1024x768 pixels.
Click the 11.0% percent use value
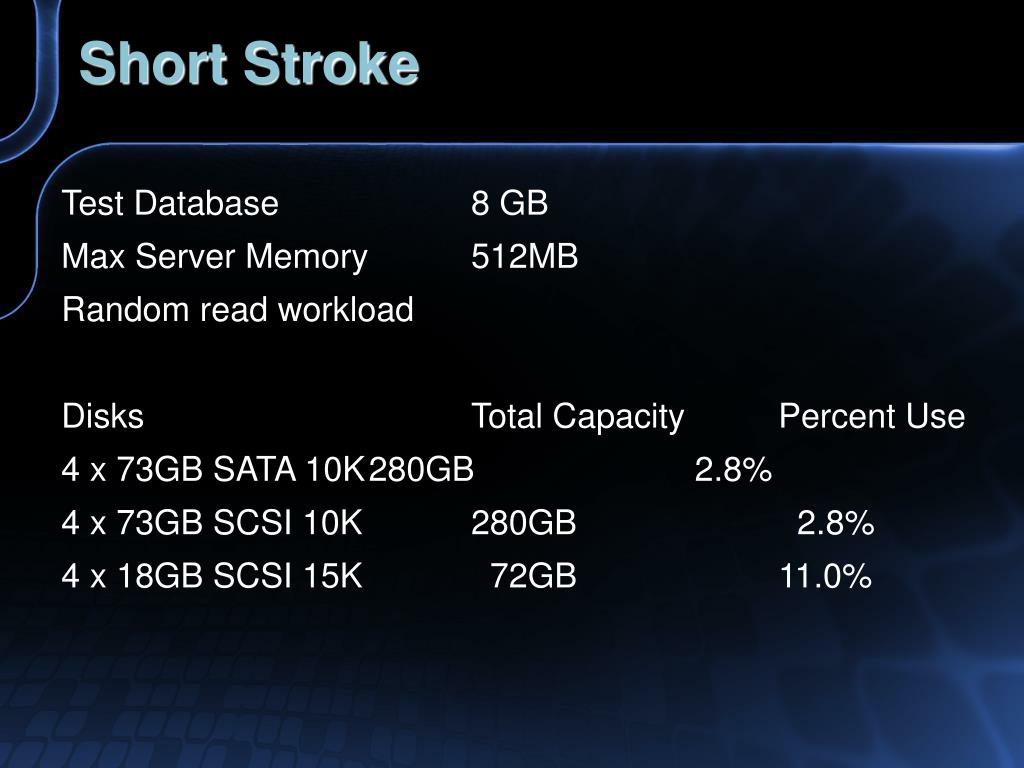click(825, 577)
